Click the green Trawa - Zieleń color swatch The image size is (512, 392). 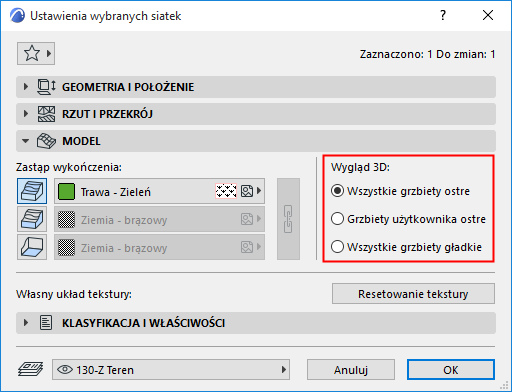coord(66,192)
